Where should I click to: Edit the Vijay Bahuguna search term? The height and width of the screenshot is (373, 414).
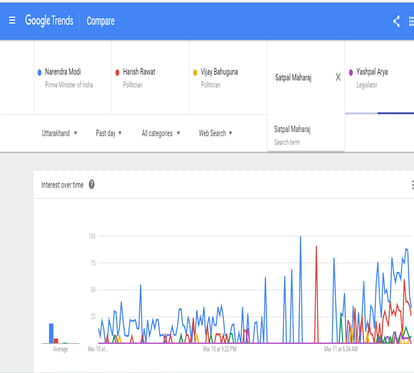pos(228,77)
